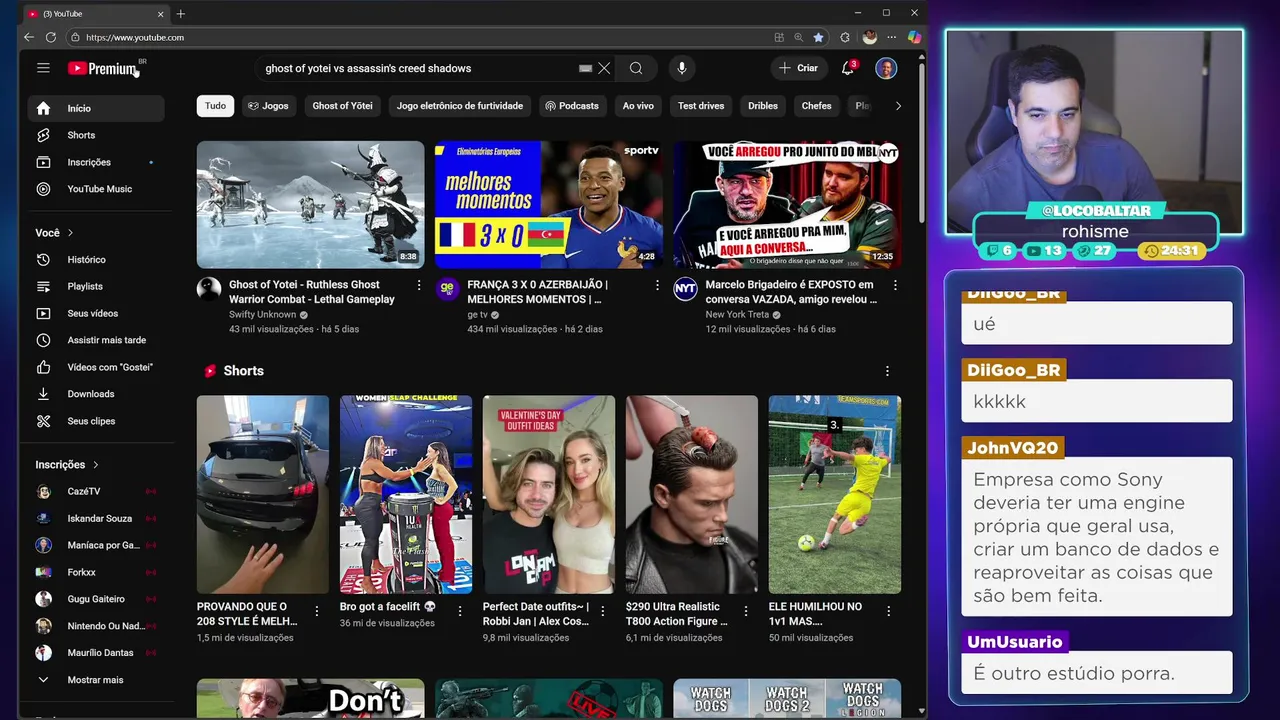Select the Test drives filter chip
Screen dimensions: 1280x720
pyautogui.click(x=701, y=106)
